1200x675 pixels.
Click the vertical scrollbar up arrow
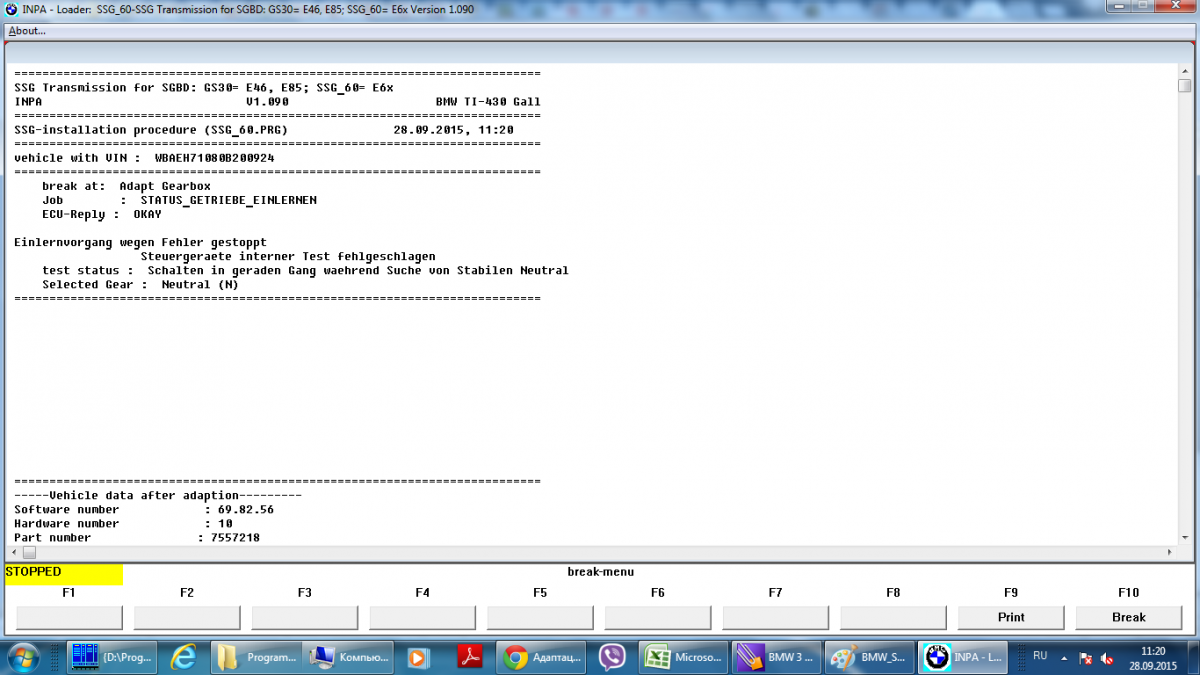click(1185, 71)
